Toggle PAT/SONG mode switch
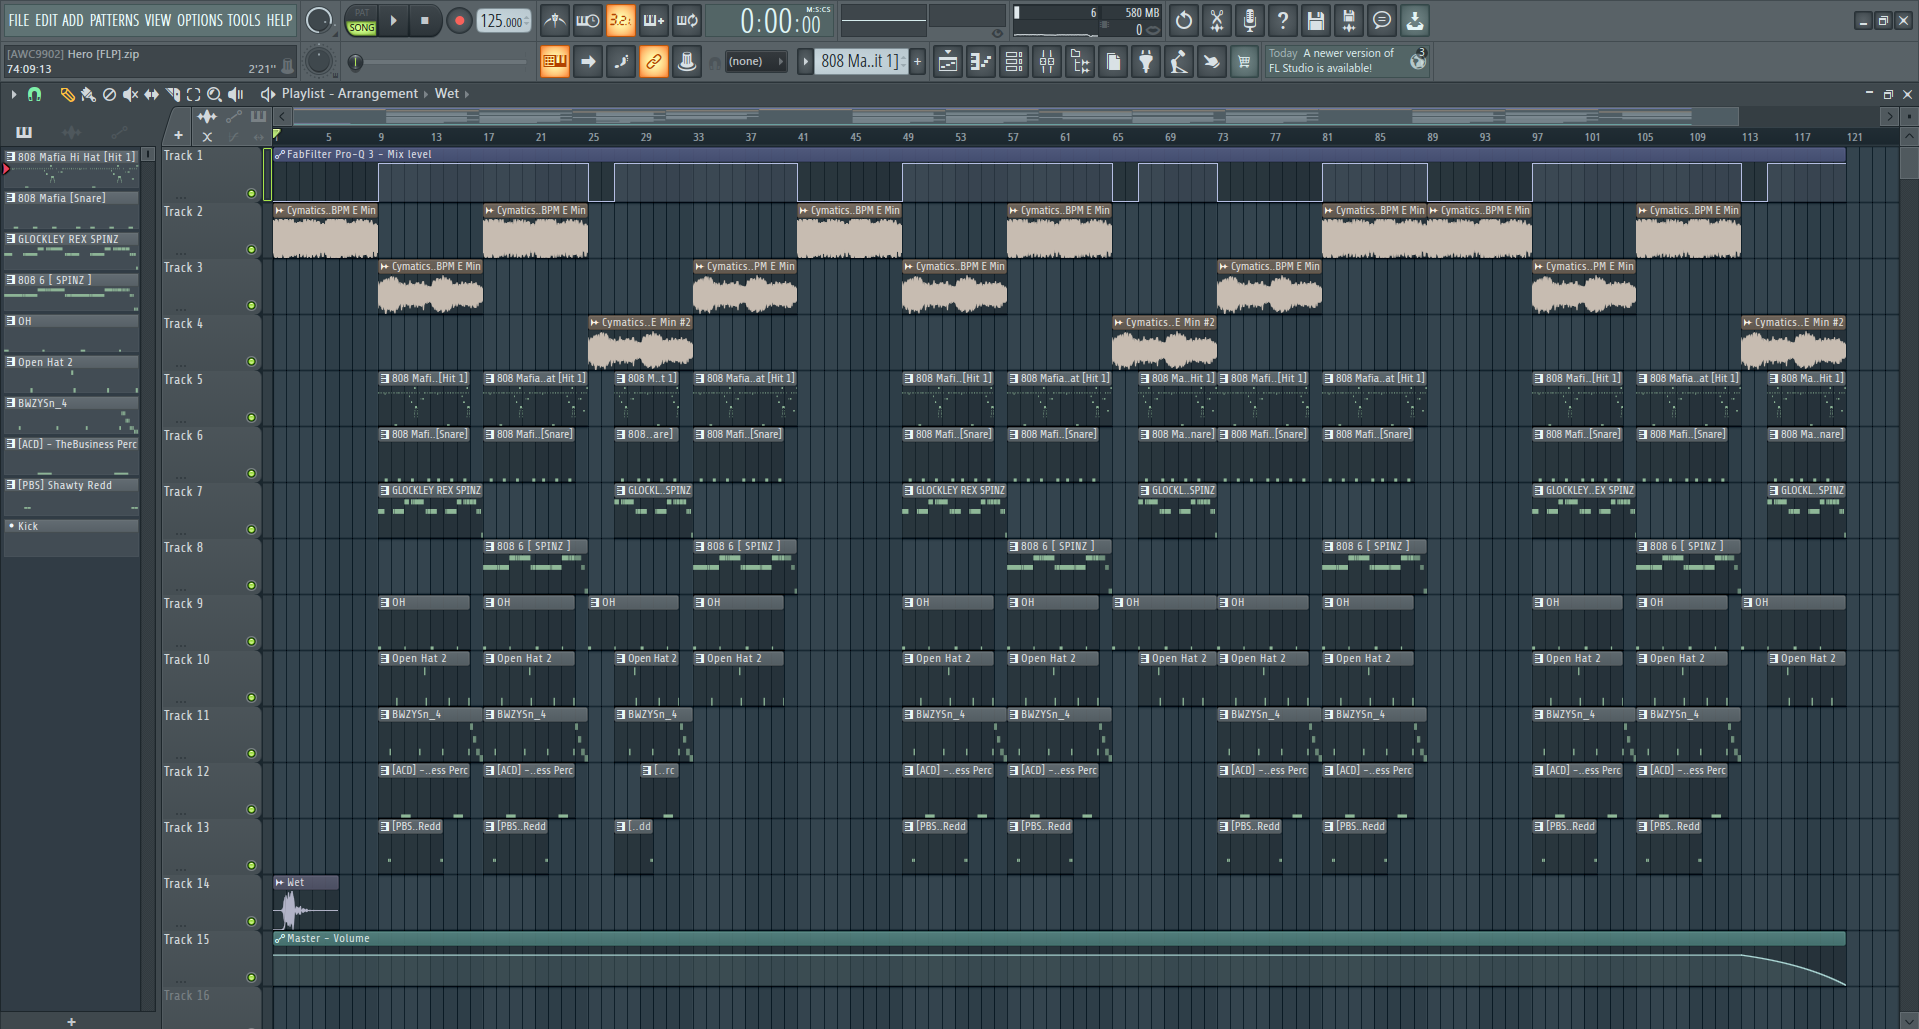Image resolution: width=1919 pixels, height=1029 pixels. coord(362,21)
